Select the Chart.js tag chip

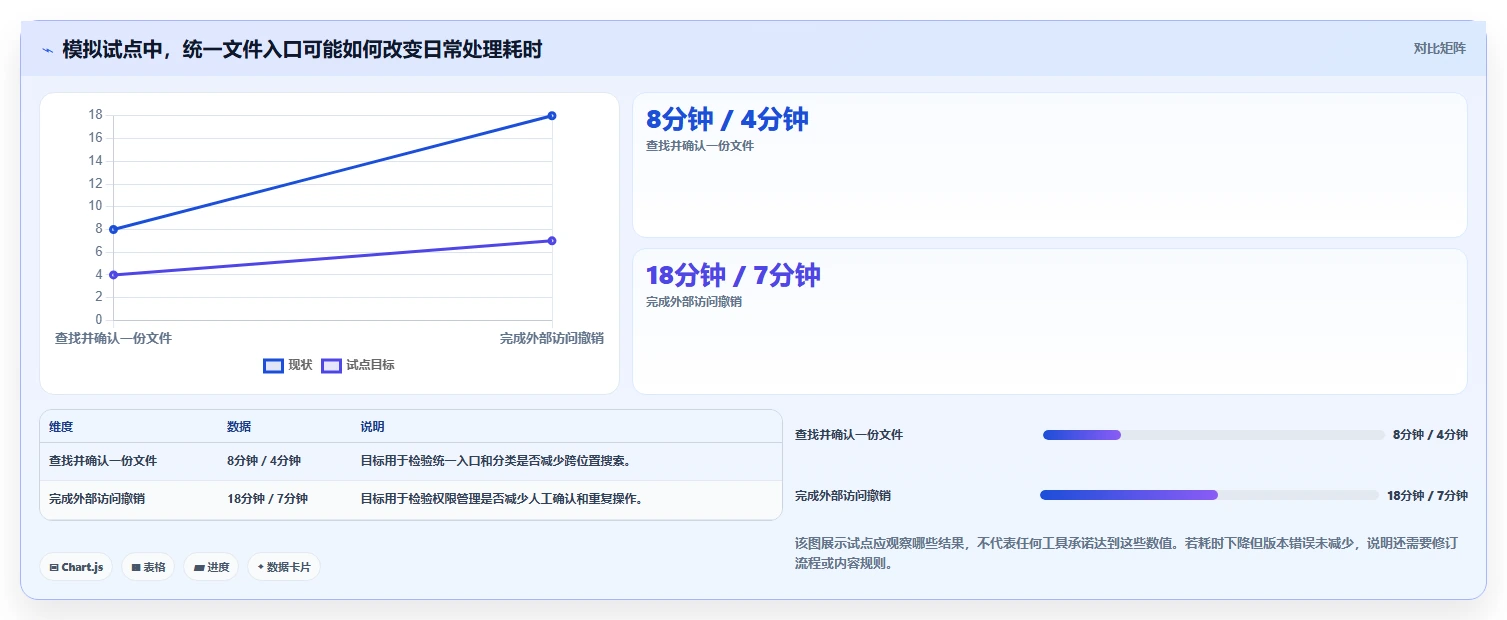tap(76, 567)
